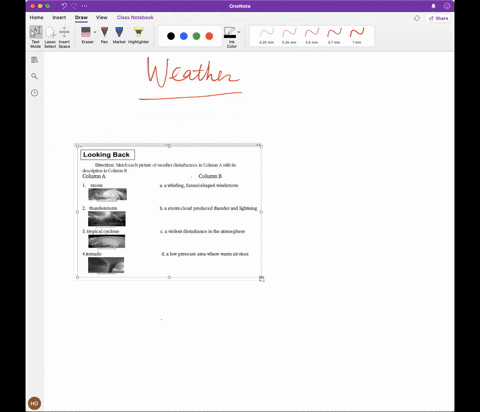480x412 pixels.
Task: Open the Draw tab
Action: 81,17
